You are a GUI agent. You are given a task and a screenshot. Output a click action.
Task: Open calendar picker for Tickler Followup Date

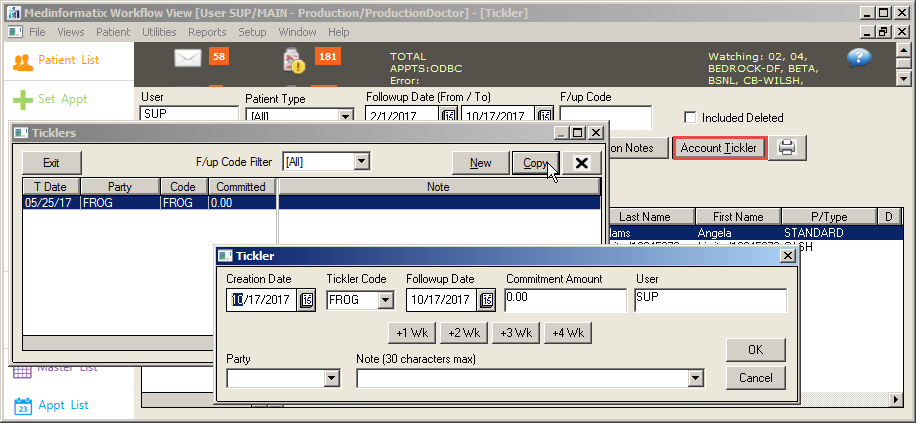click(487, 300)
